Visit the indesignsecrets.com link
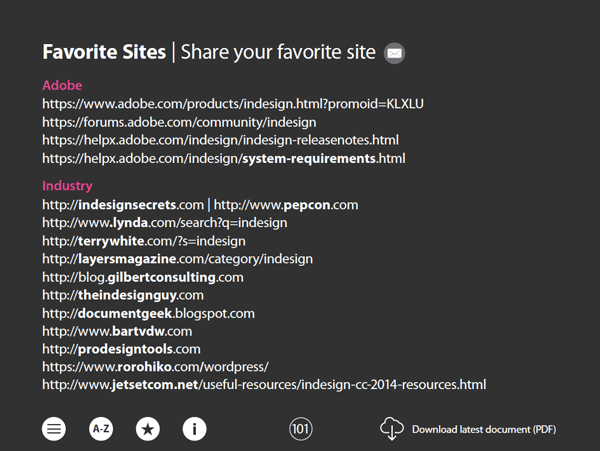 tap(123, 205)
